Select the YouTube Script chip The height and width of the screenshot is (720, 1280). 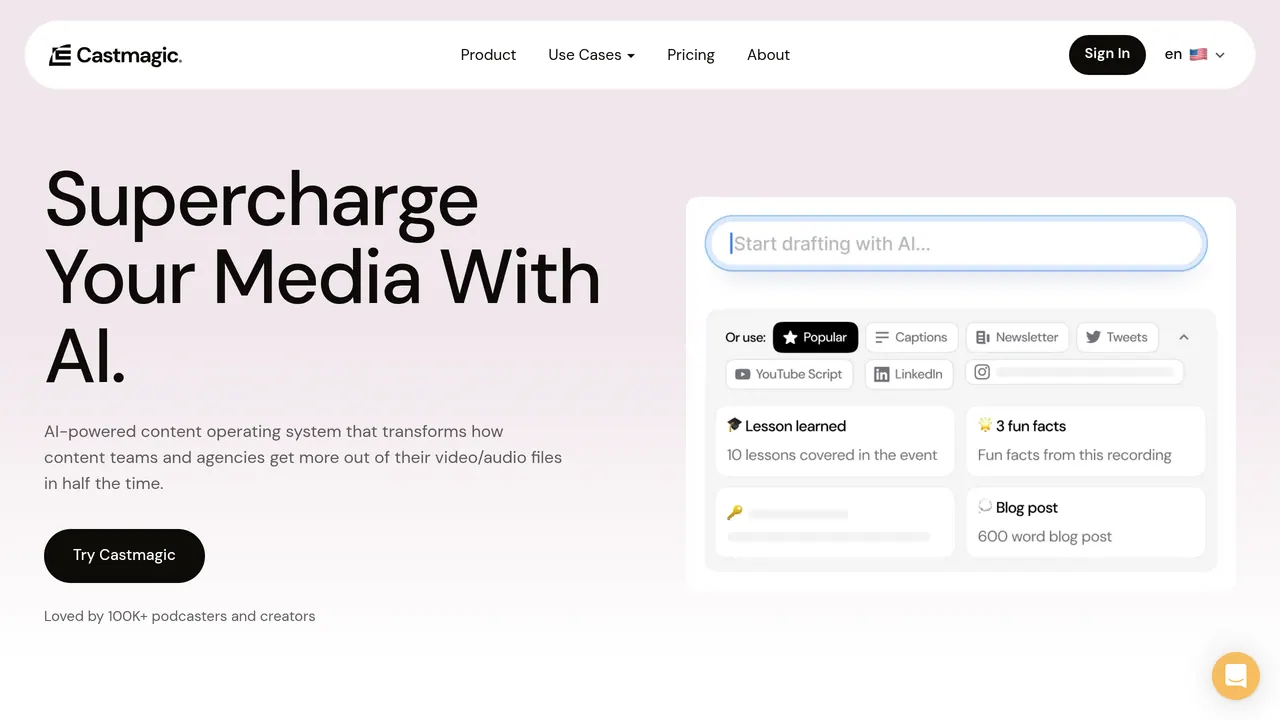tap(789, 374)
